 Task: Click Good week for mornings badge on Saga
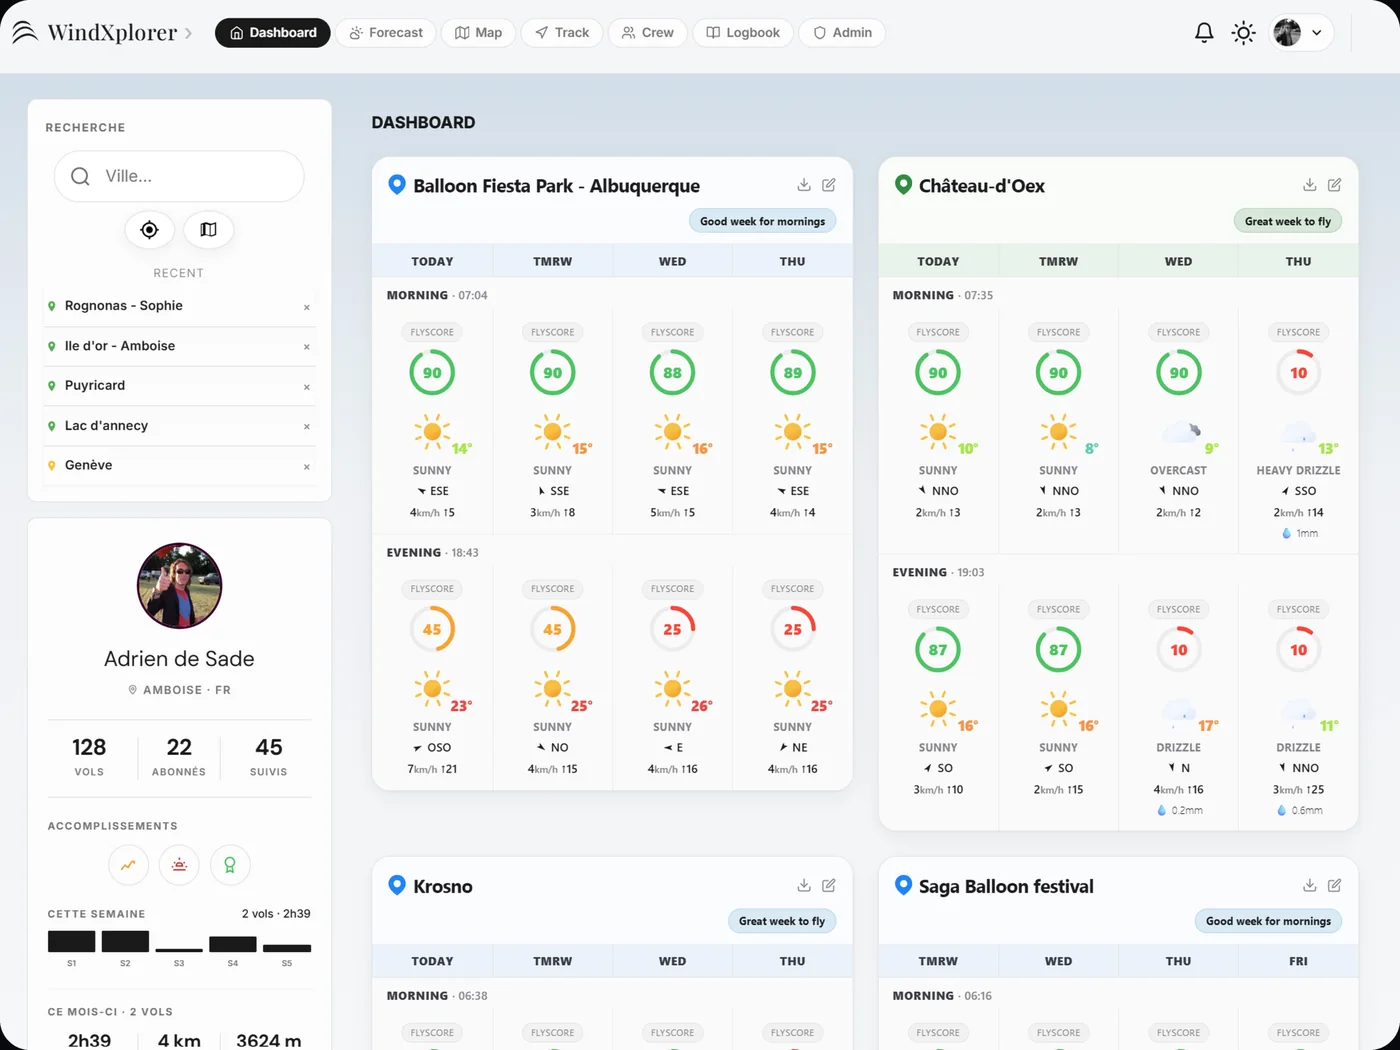coord(1268,921)
